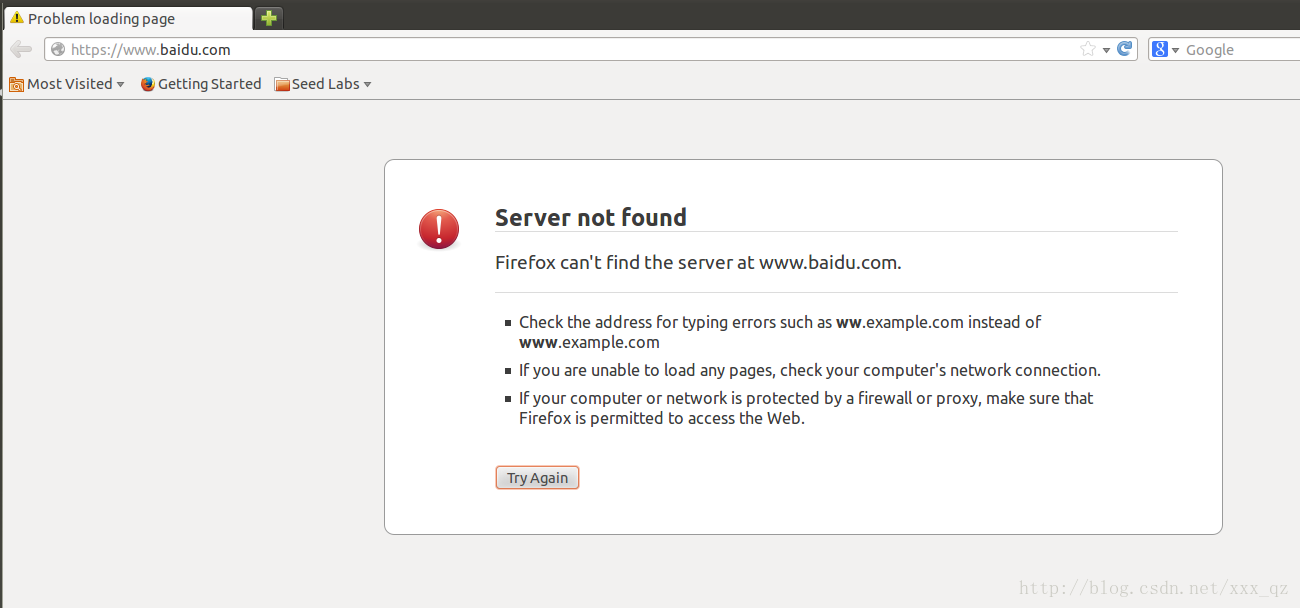Click the Google search engine icon
This screenshot has width=1300, height=608.
tap(1160, 49)
